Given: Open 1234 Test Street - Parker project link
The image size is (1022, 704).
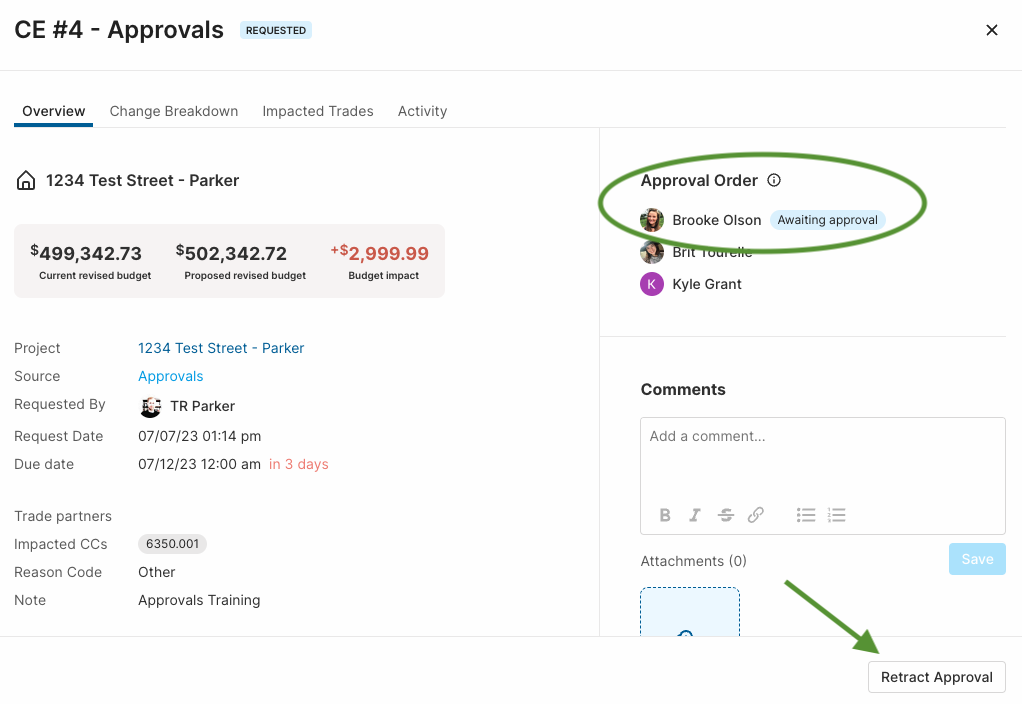Looking at the screenshot, I should click(221, 348).
